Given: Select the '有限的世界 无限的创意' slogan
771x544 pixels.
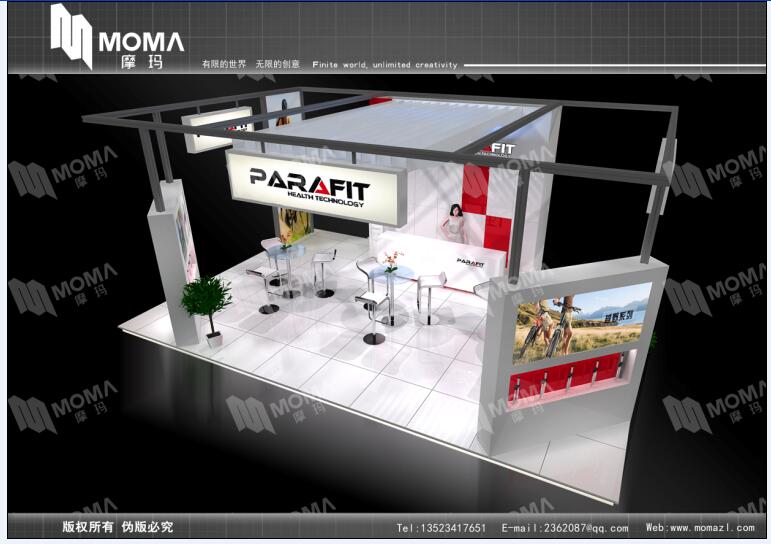Looking at the screenshot, I should tap(251, 64).
